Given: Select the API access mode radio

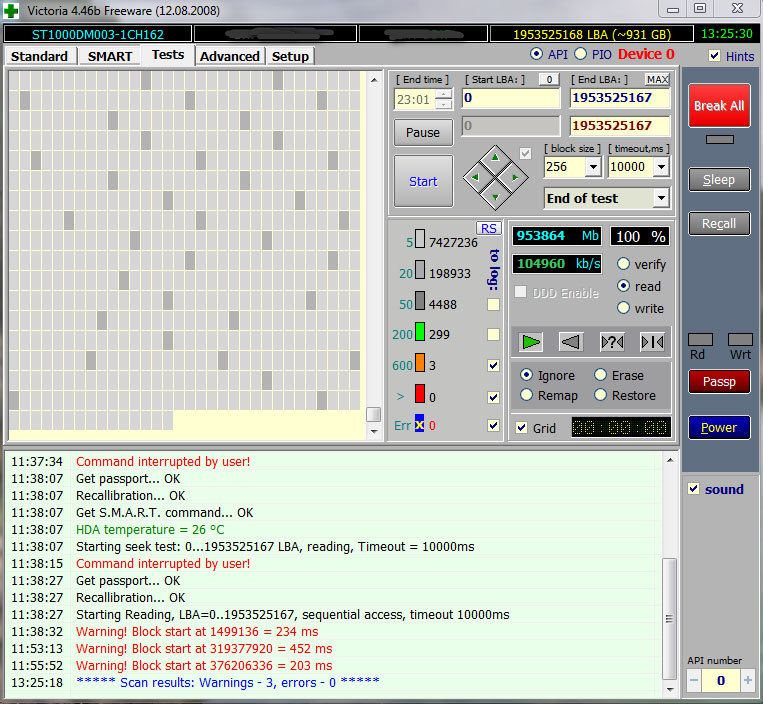Looking at the screenshot, I should [x=536, y=54].
